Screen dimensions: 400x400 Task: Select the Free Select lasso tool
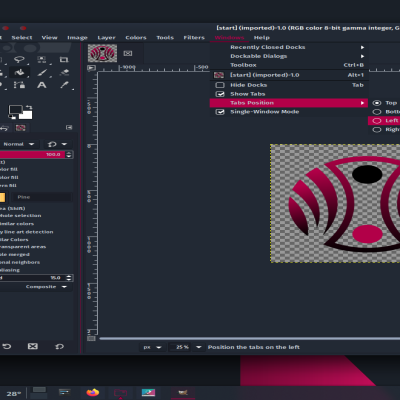click(x=19, y=60)
